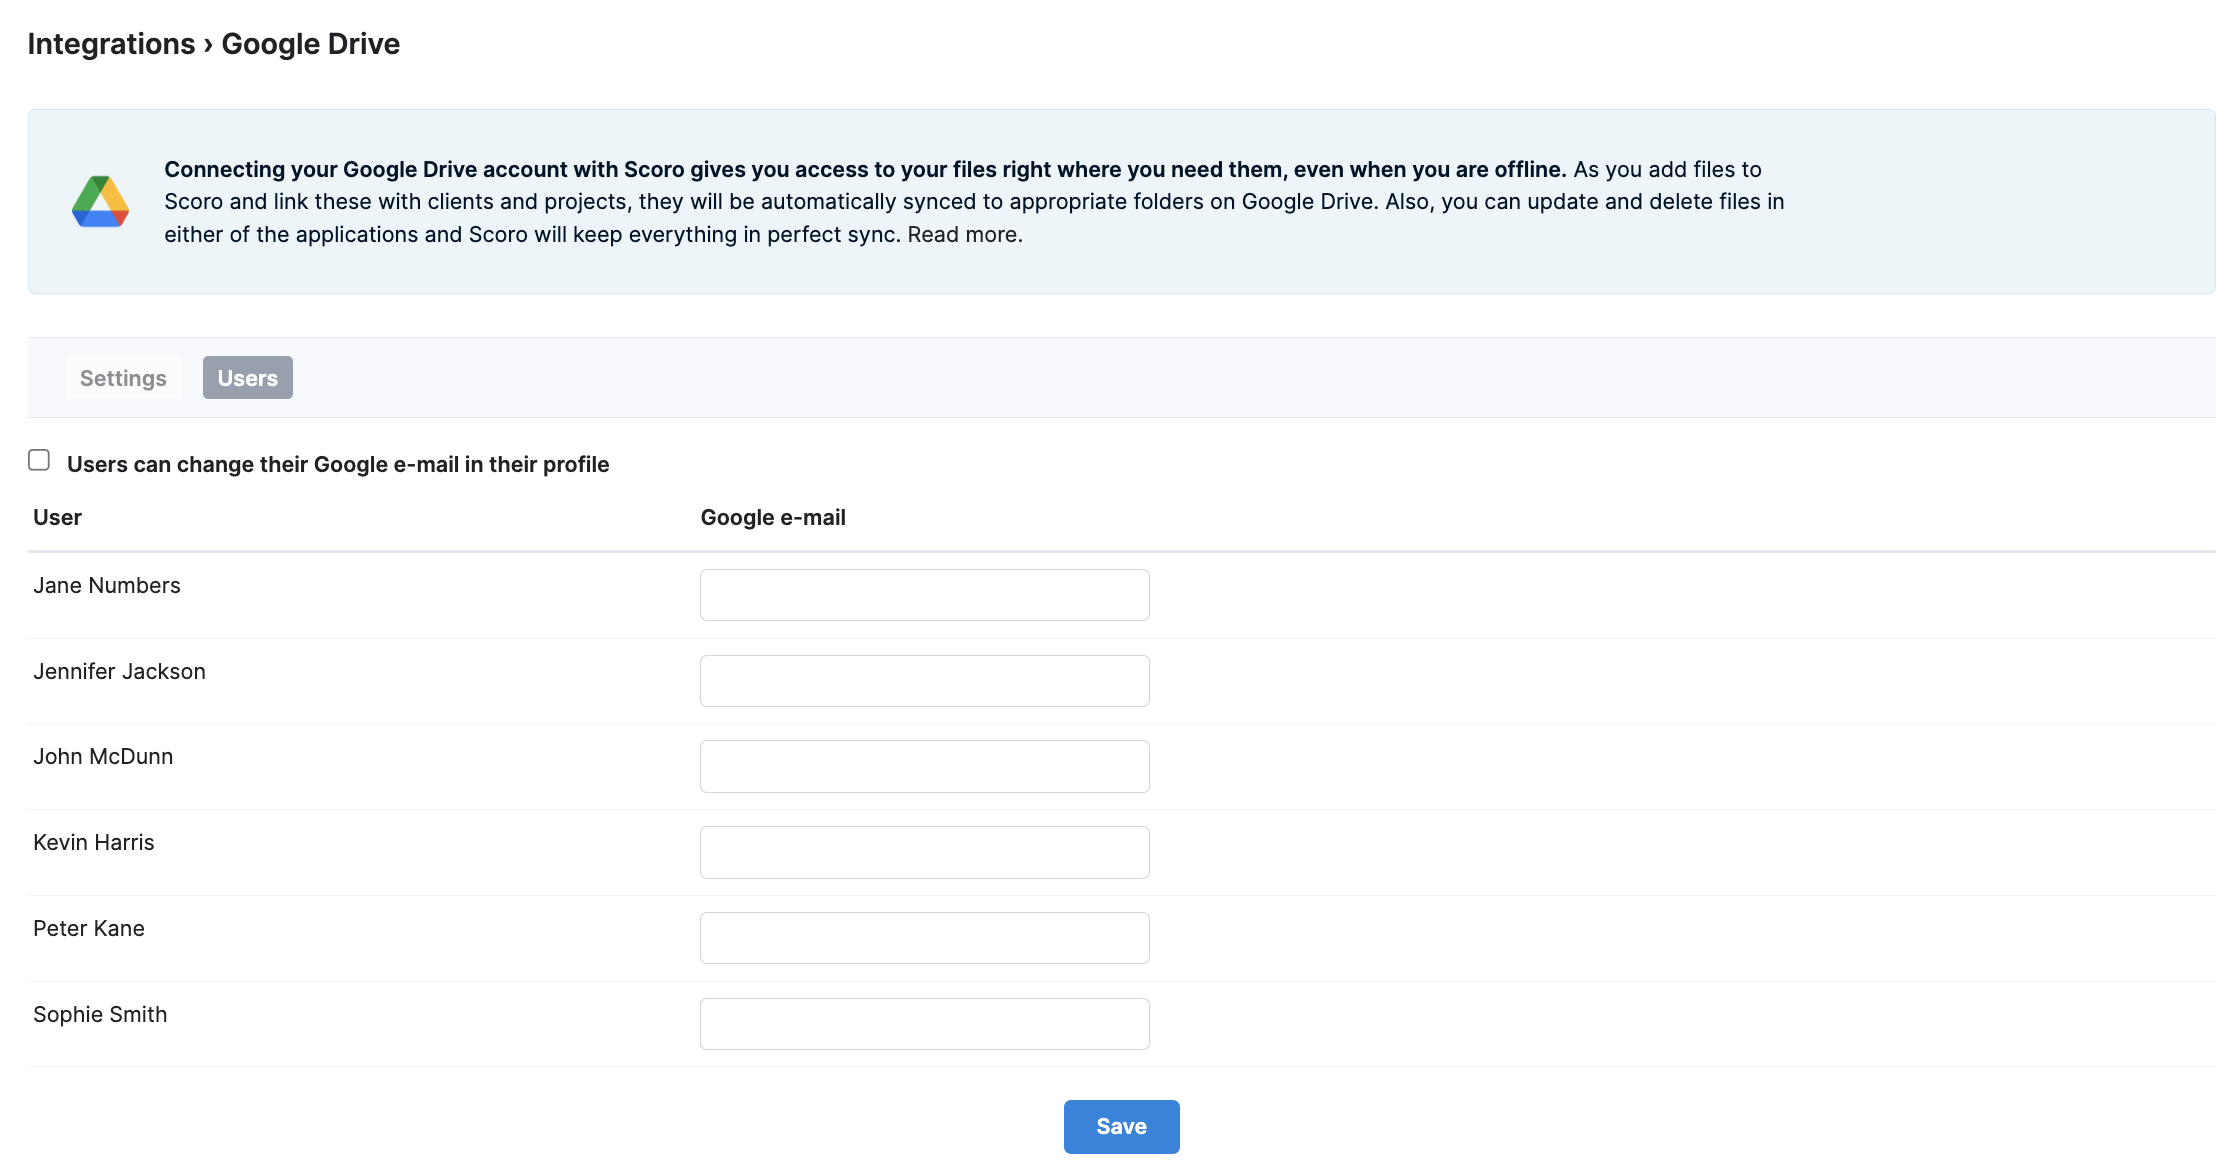Click the Google Drive logo icon
Viewport: 2236px width, 1174px height.
tap(100, 201)
